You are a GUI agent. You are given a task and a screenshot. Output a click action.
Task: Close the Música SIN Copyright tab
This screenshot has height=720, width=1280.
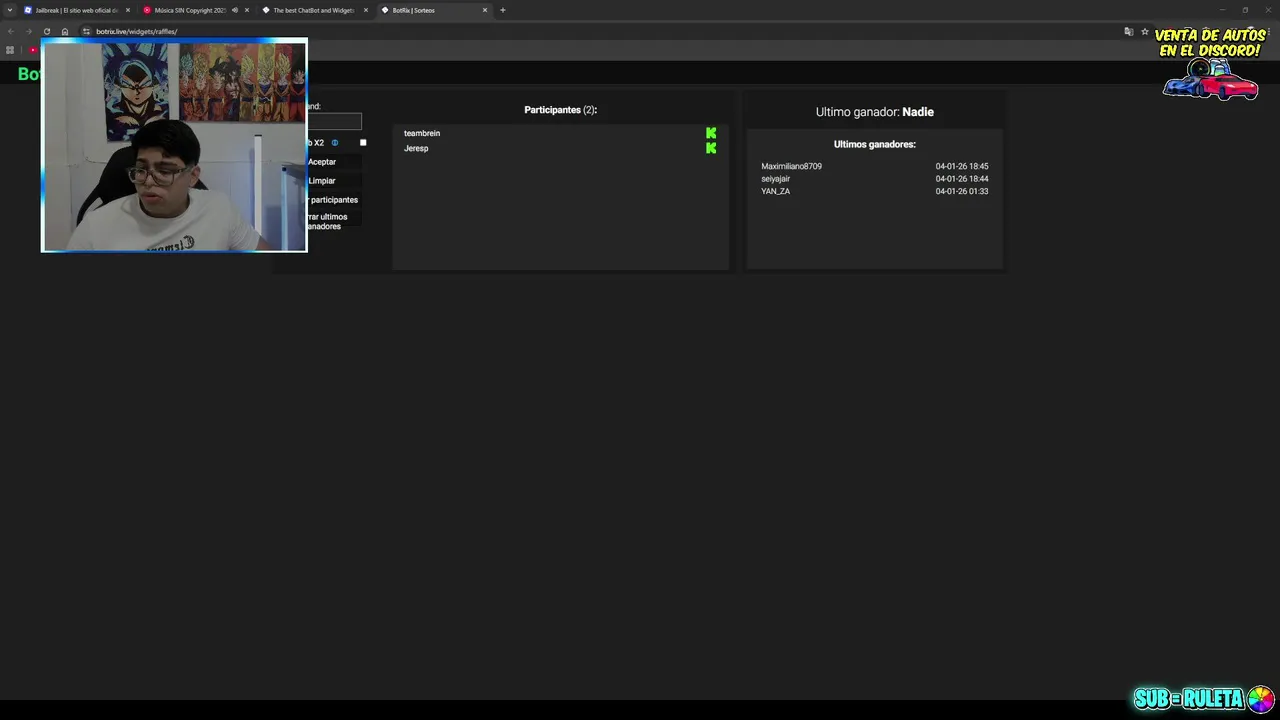[247, 10]
